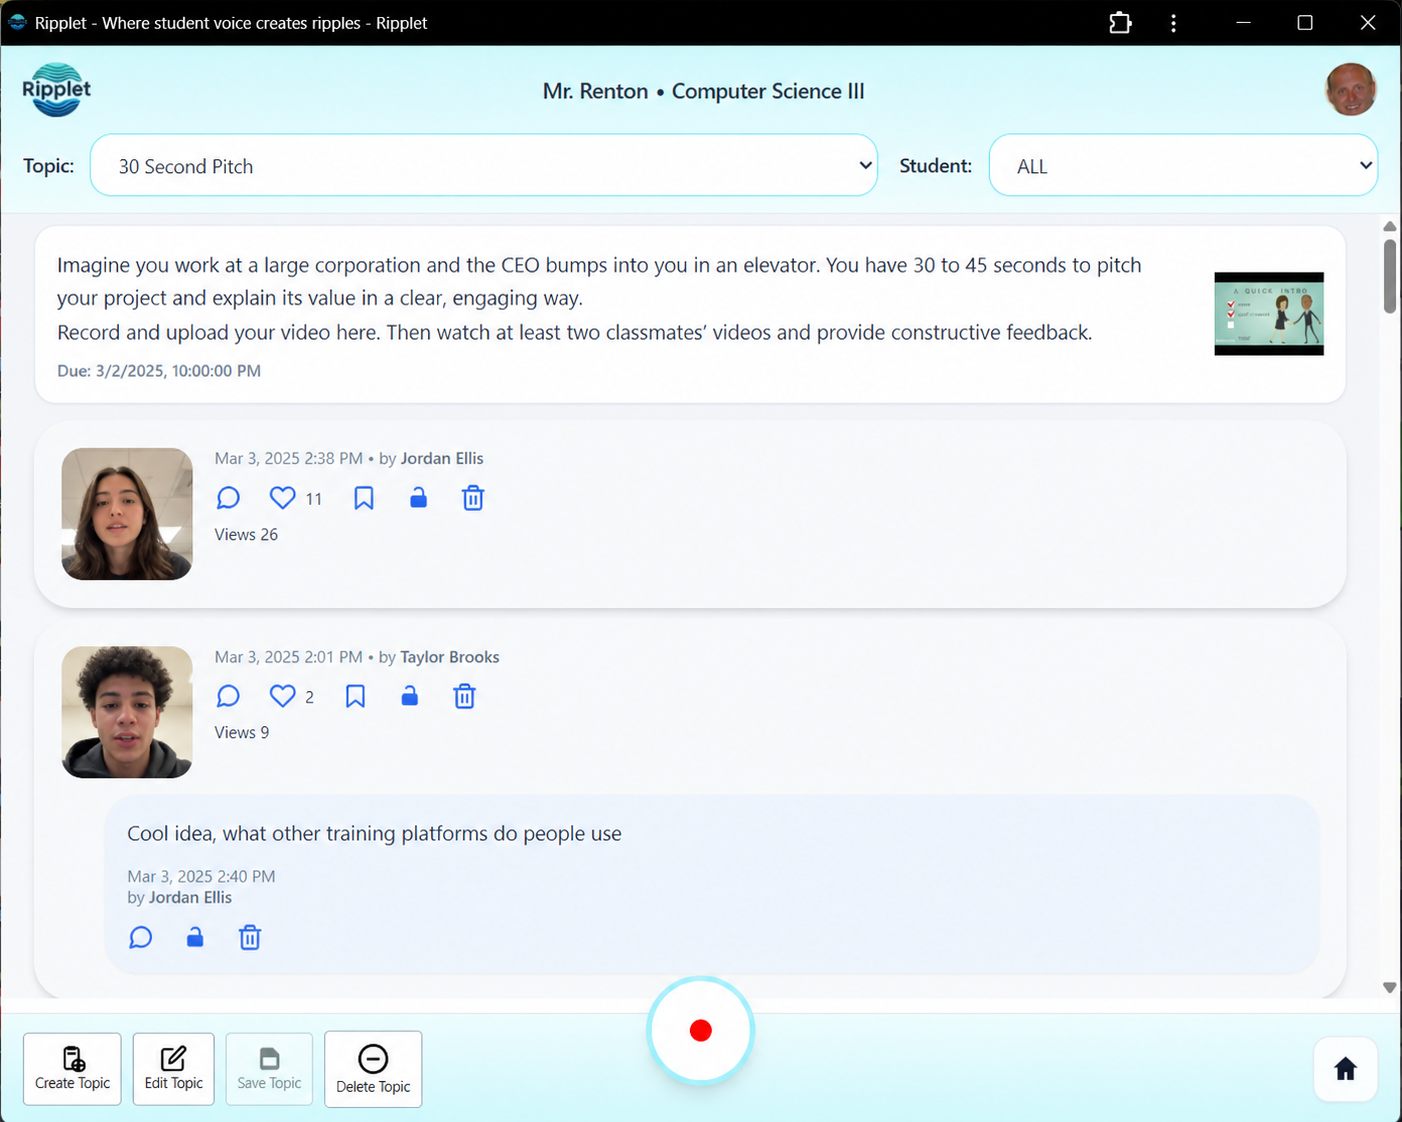Open the Ripplet logo in the header
This screenshot has height=1122, width=1402.
coord(57,90)
